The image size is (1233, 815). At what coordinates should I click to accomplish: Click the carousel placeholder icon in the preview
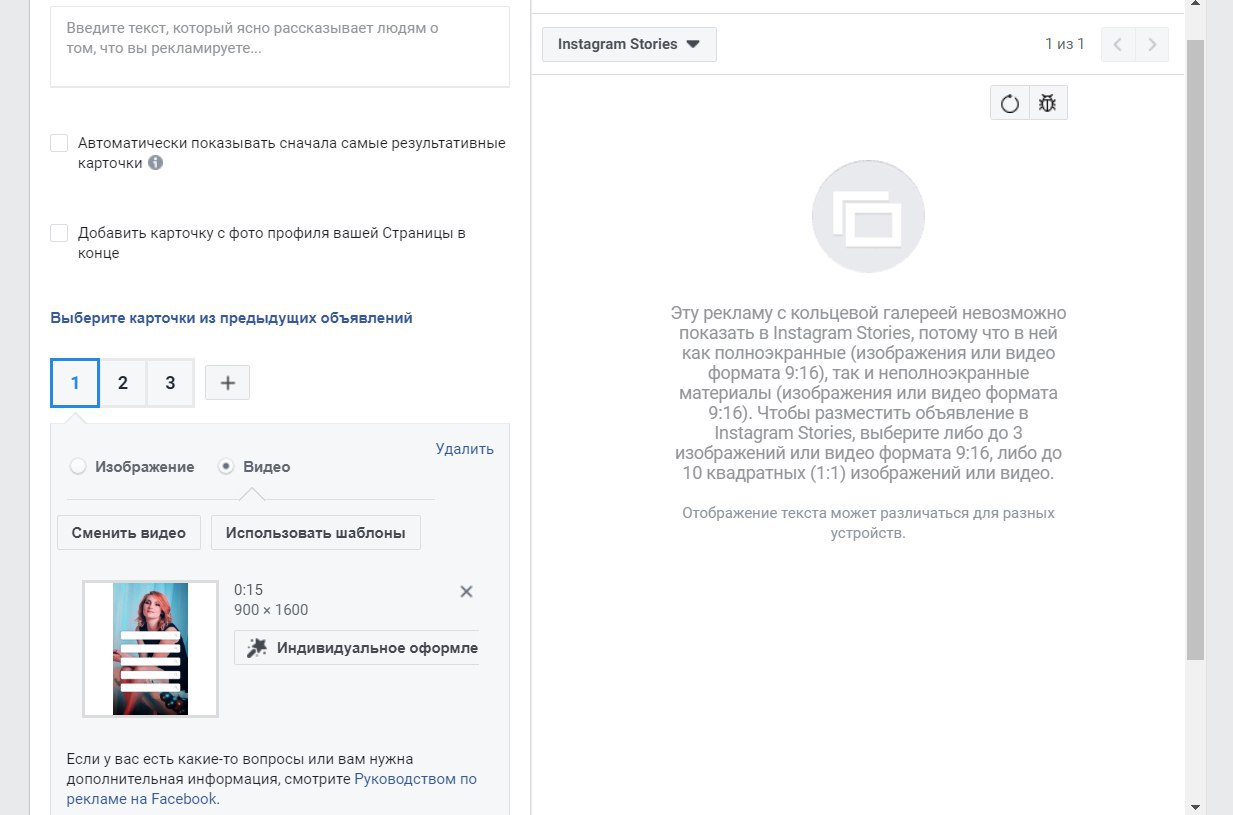pyautogui.click(x=868, y=217)
